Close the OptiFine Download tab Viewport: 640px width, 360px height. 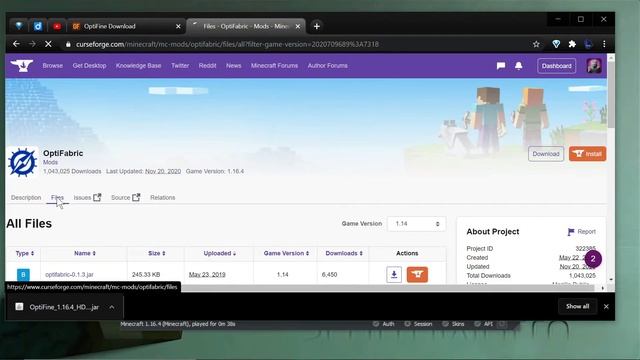(x=178, y=26)
